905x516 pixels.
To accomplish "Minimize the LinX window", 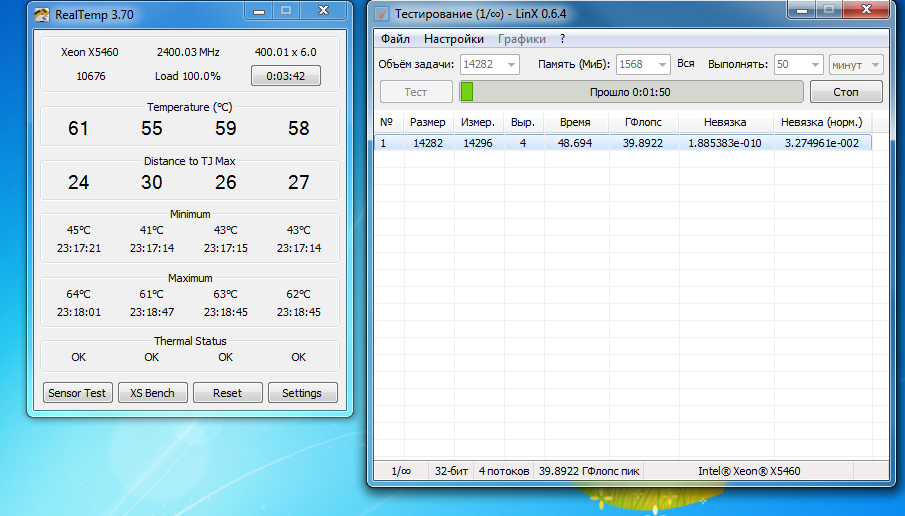I will click(802, 10).
